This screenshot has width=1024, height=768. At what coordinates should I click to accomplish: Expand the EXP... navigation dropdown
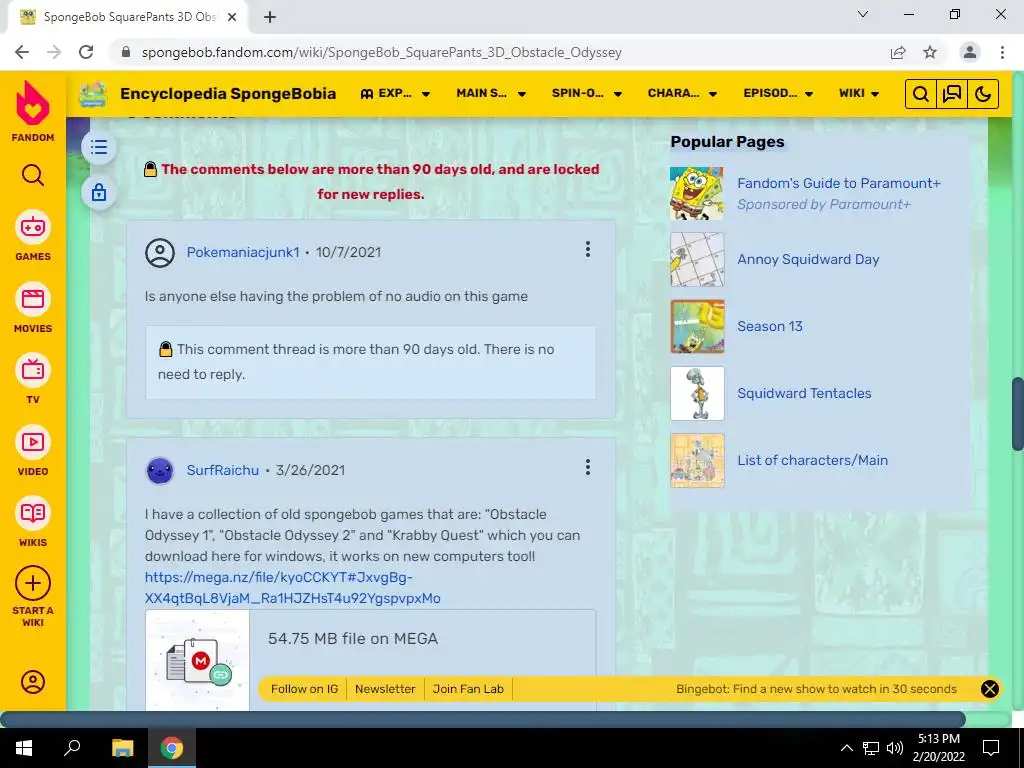pos(395,93)
